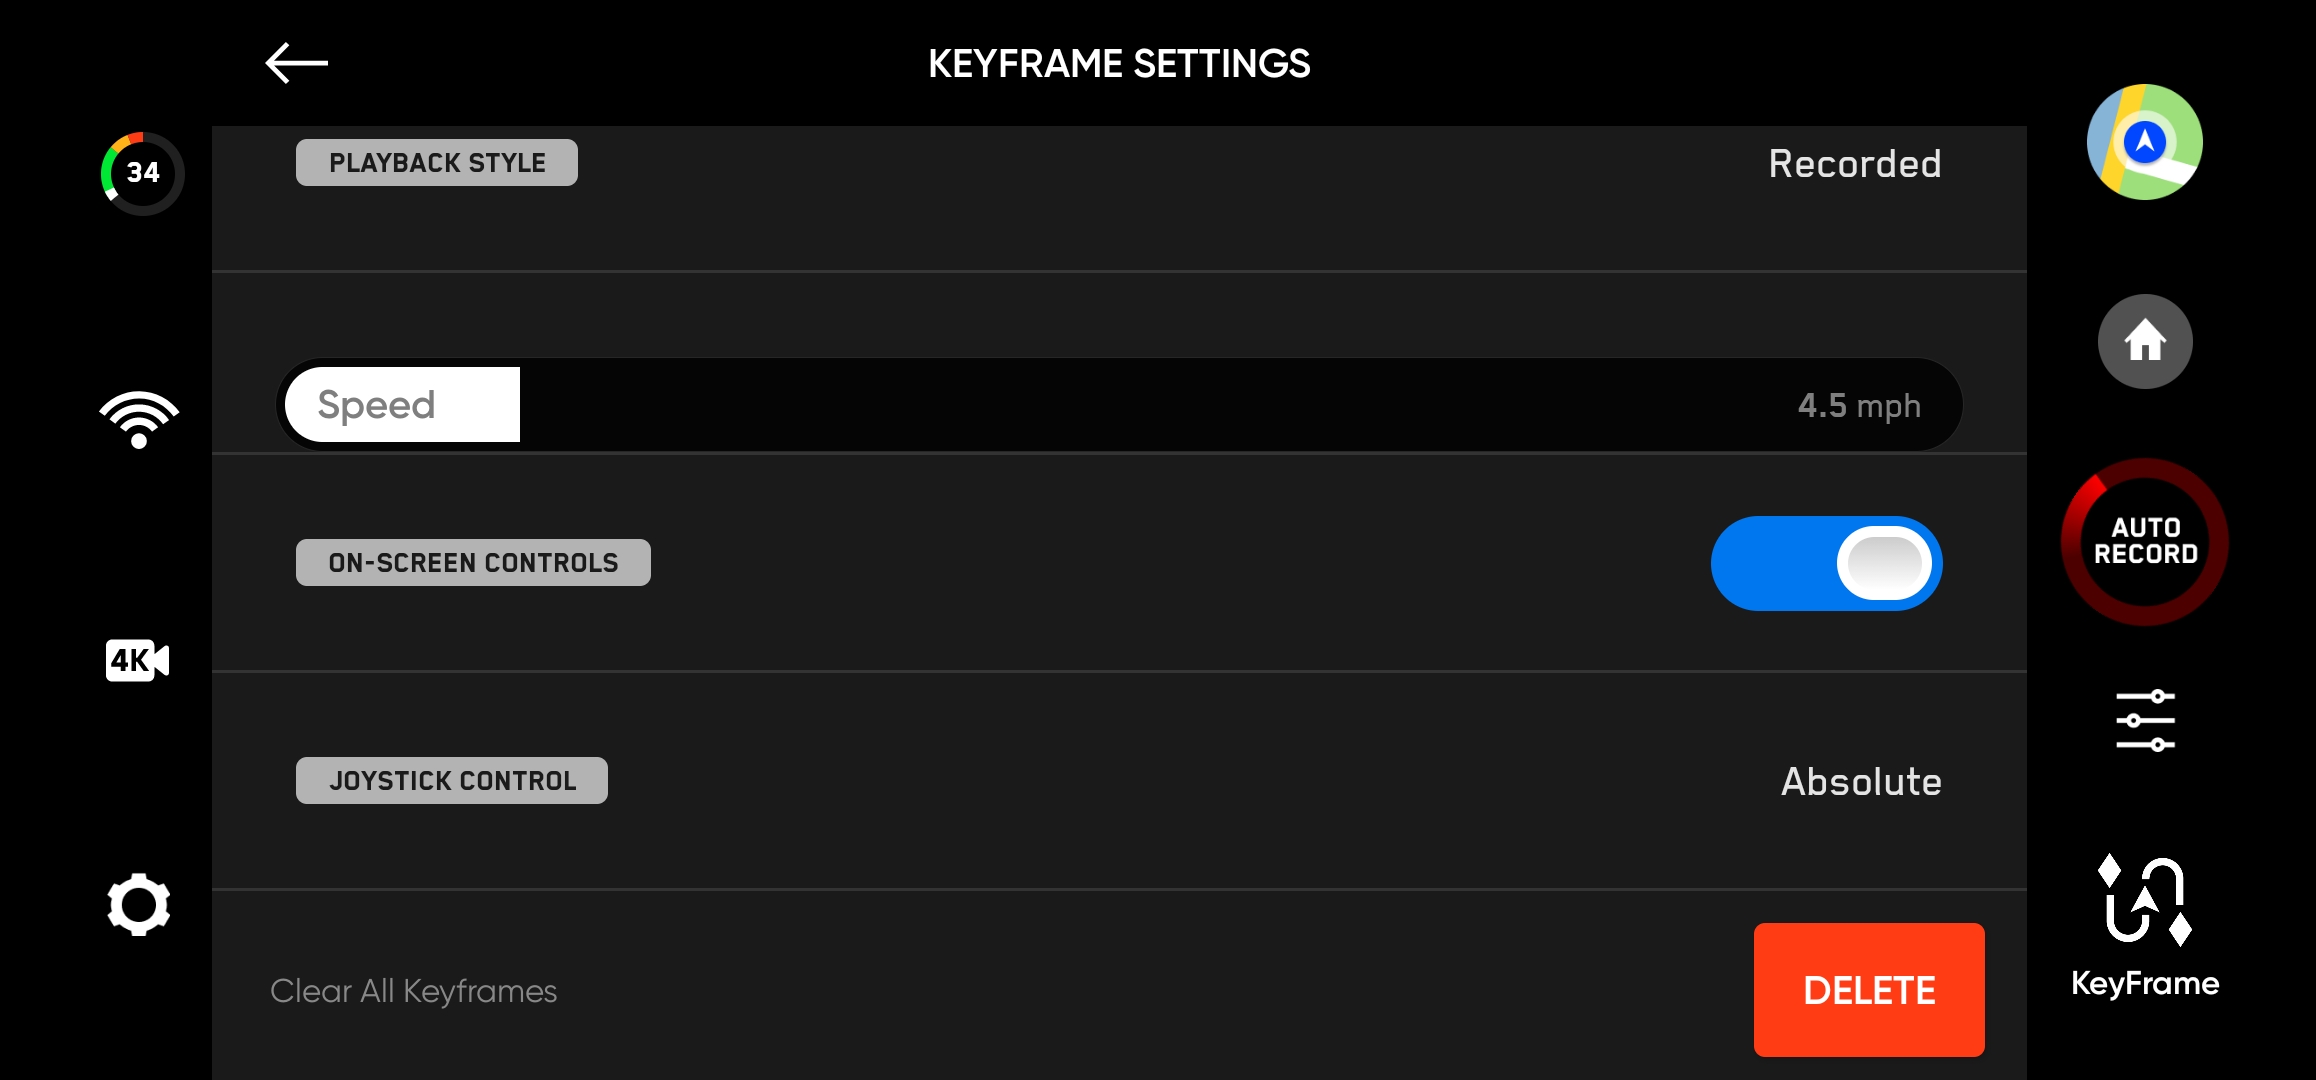This screenshot has height=1080, width=2316.
Task: Click Clear All Keyframes
Action: click(x=413, y=990)
